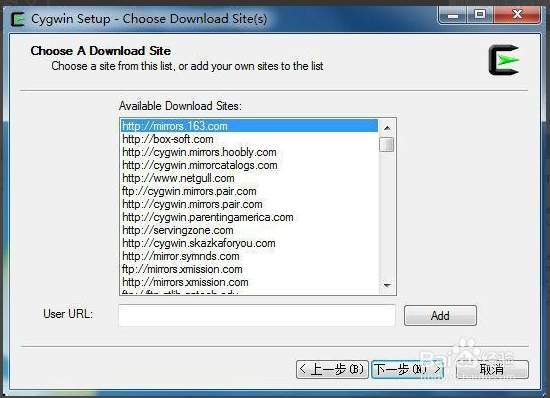Choose the http://mirror.symnds.com site
This screenshot has width=550, height=398.
tap(249, 256)
